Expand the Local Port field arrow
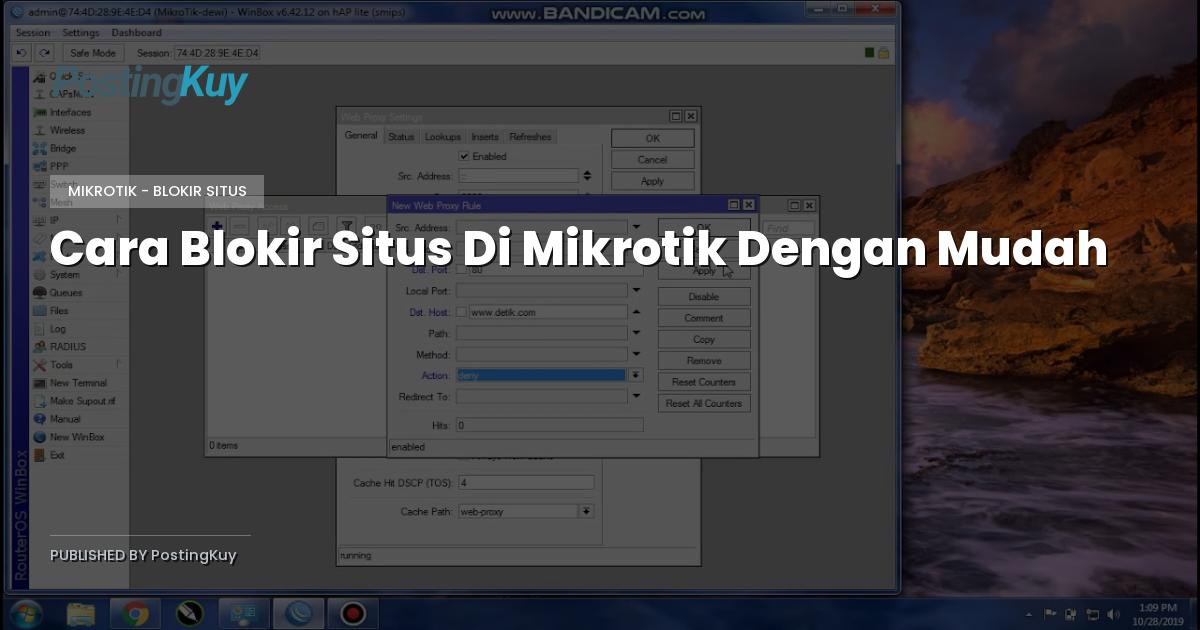The height and width of the screenshot is (630, 1200). pos(636,291)
